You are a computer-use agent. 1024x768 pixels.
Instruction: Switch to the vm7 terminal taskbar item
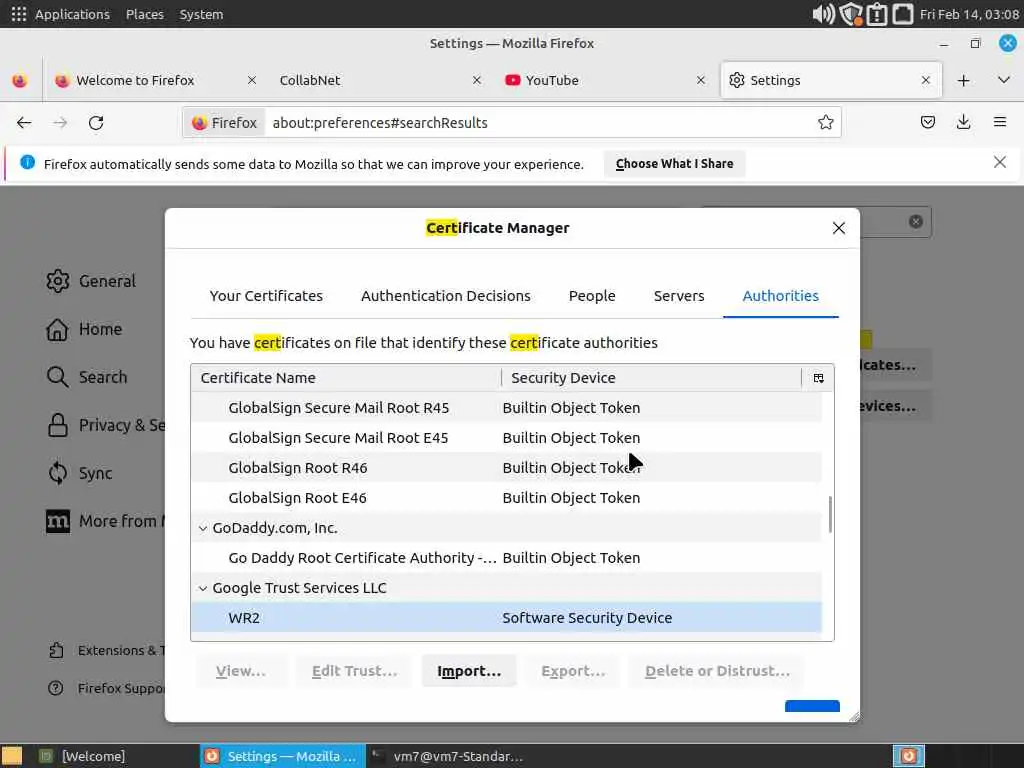click(x=447, y=756)
